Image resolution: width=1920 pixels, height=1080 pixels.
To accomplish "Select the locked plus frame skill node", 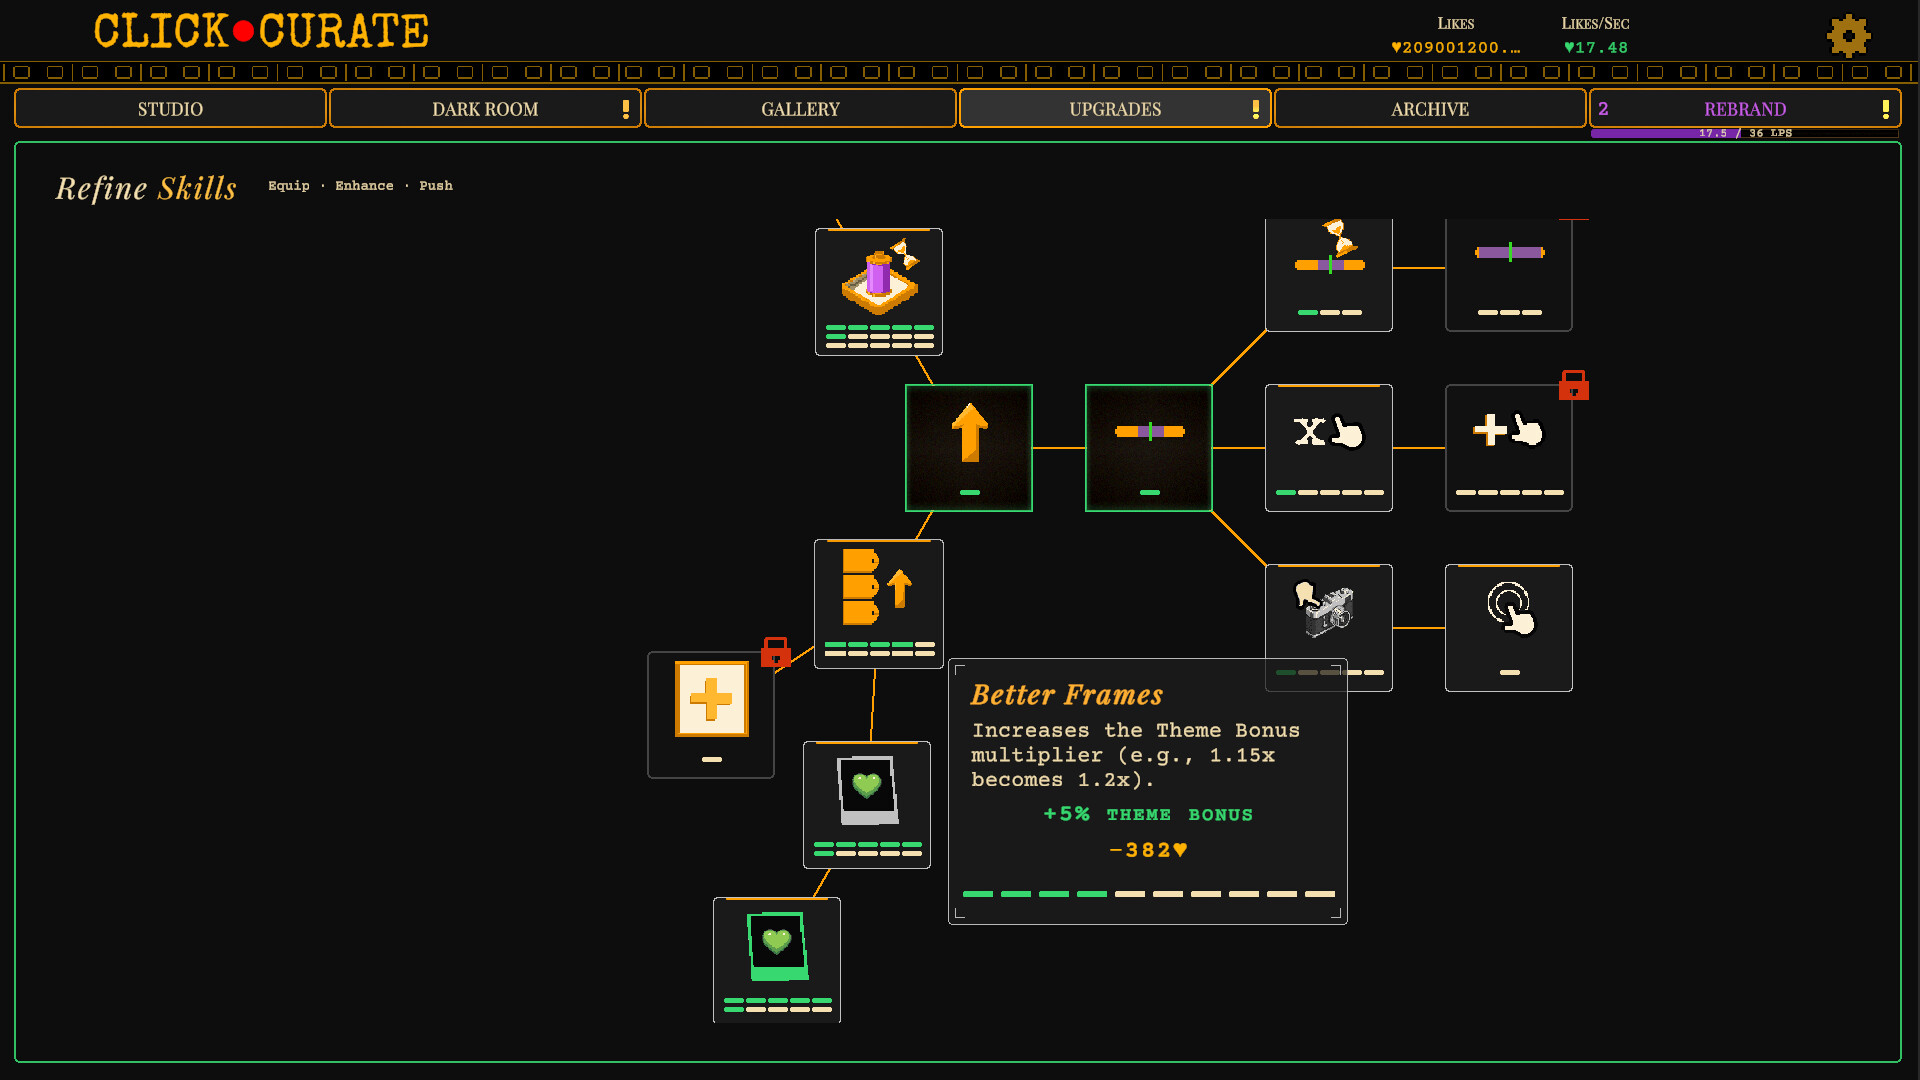I will [710, 714].
